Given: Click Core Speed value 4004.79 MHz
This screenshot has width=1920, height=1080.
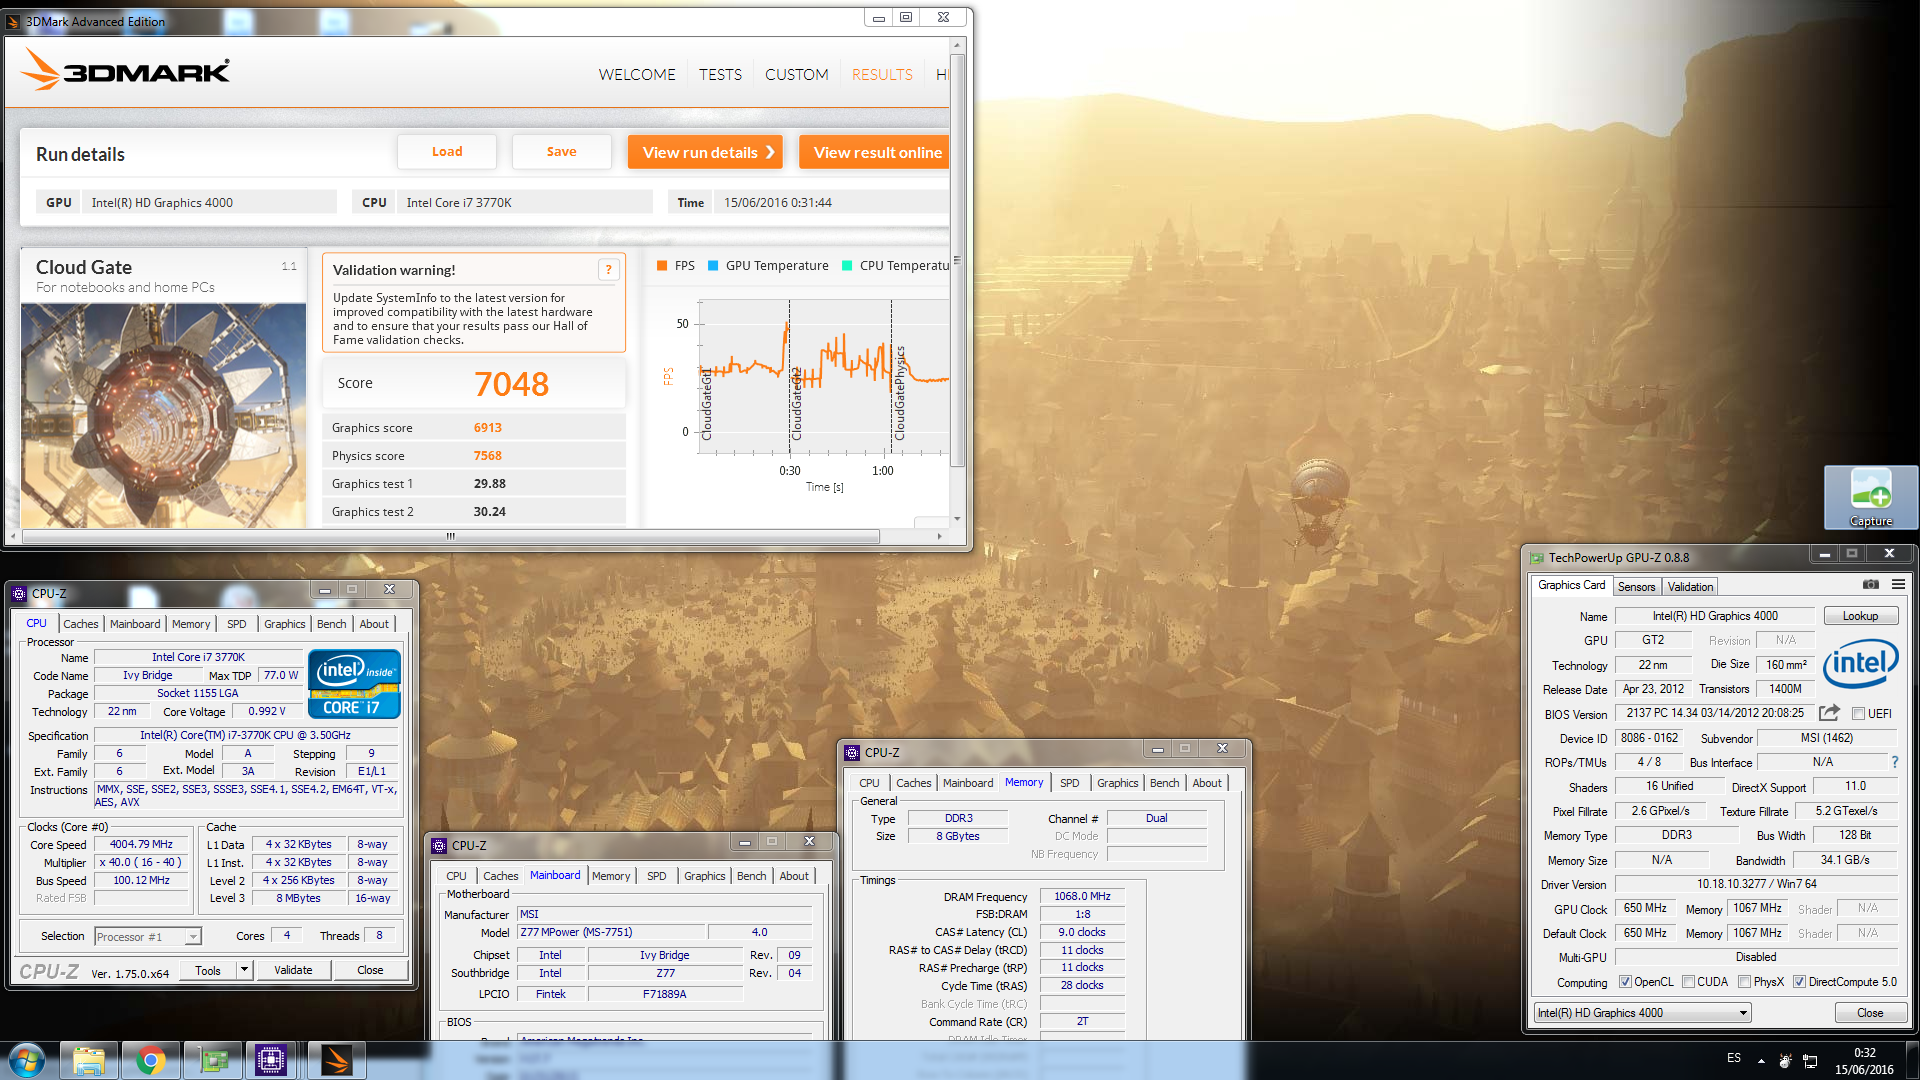Looking at the screenshot, I should click(141, 844).
